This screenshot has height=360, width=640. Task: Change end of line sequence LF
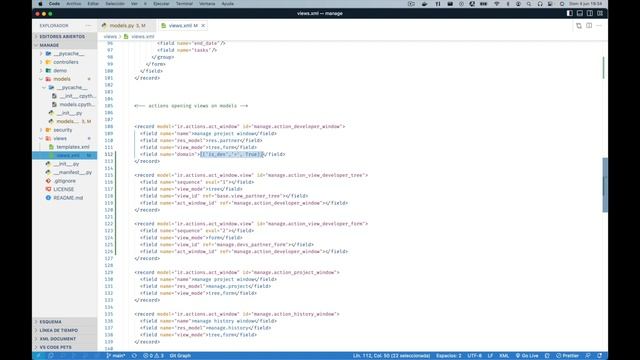pos(490,356)
